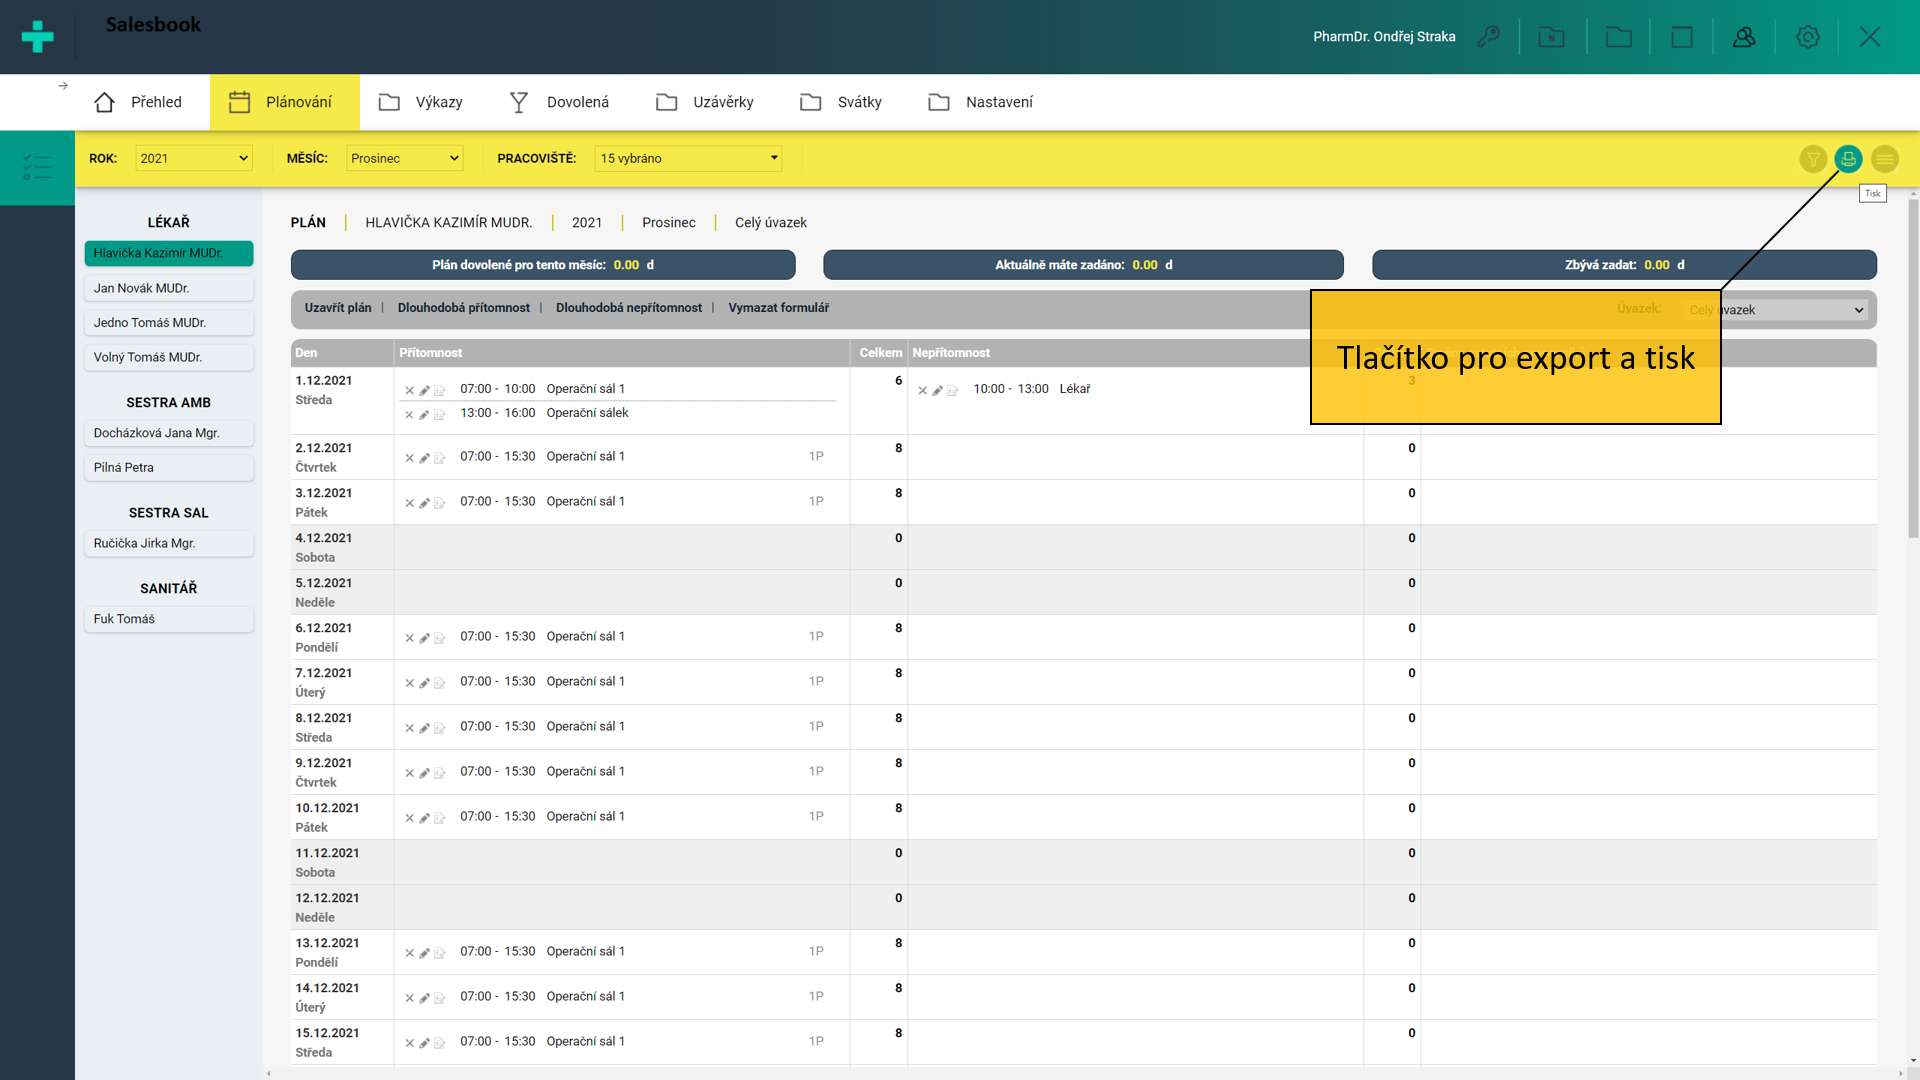Click Uzavřít plán link
The width and height of the screenshot is (1920, 1080).
point(337,308)
